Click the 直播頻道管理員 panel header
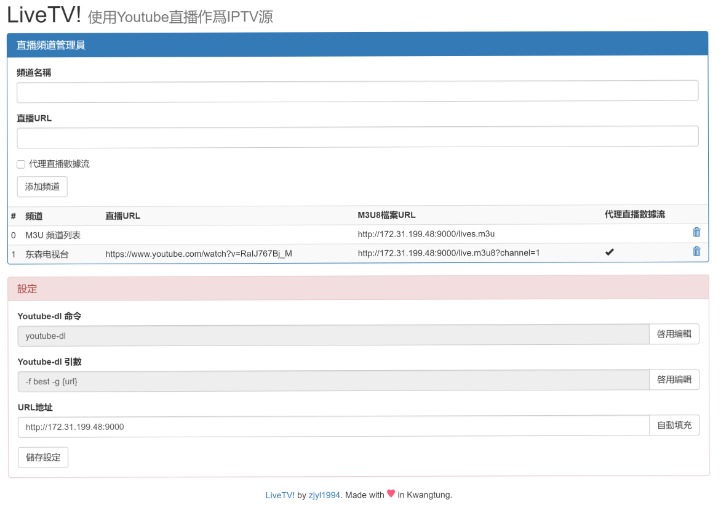721x505 pixels. click(x=358, y=45)
